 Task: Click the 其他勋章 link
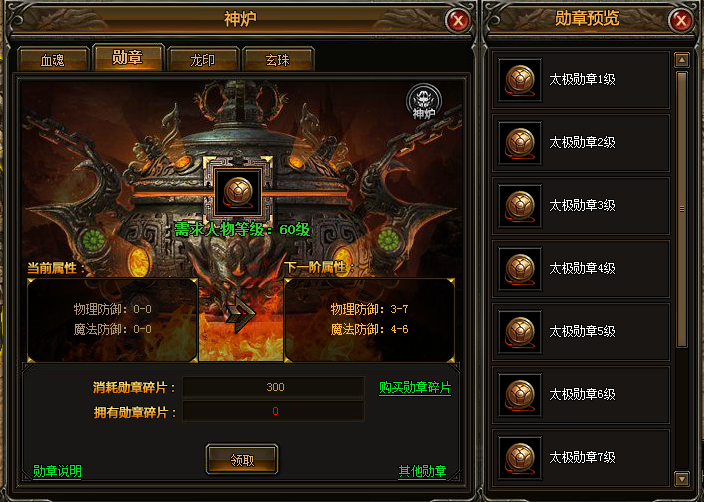coord(422,471)
